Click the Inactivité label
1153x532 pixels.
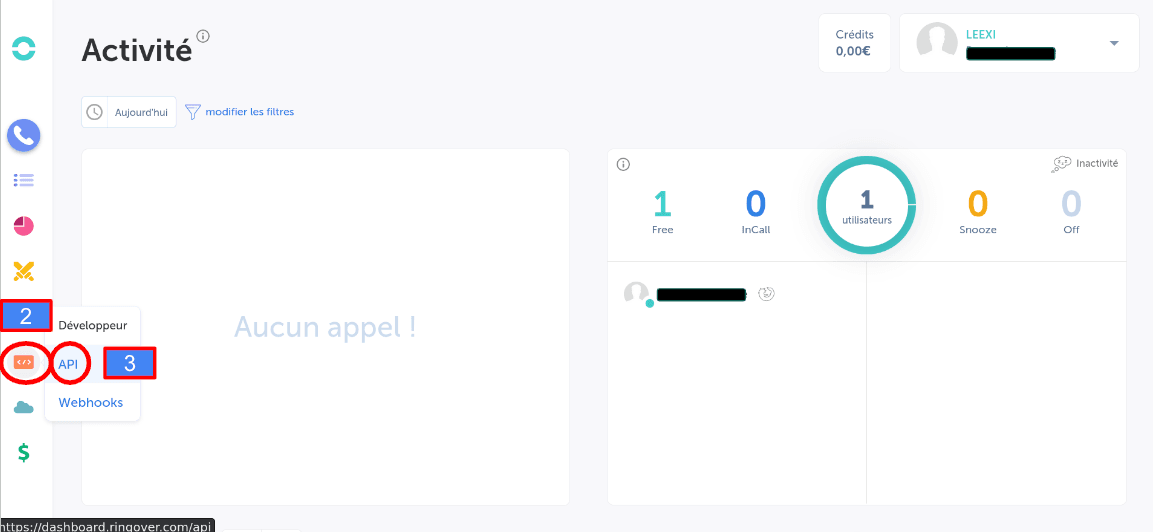pyautogui.click(x=1096, y=163)
